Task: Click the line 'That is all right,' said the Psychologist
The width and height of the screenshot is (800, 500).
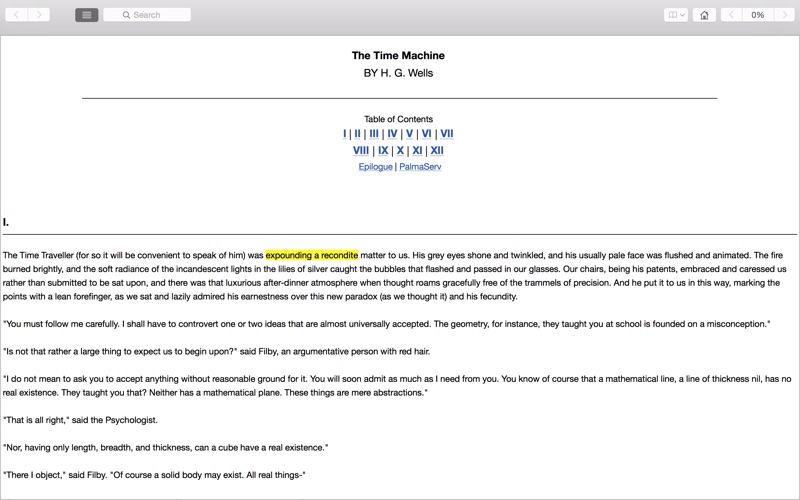Action: pos(80,420)
